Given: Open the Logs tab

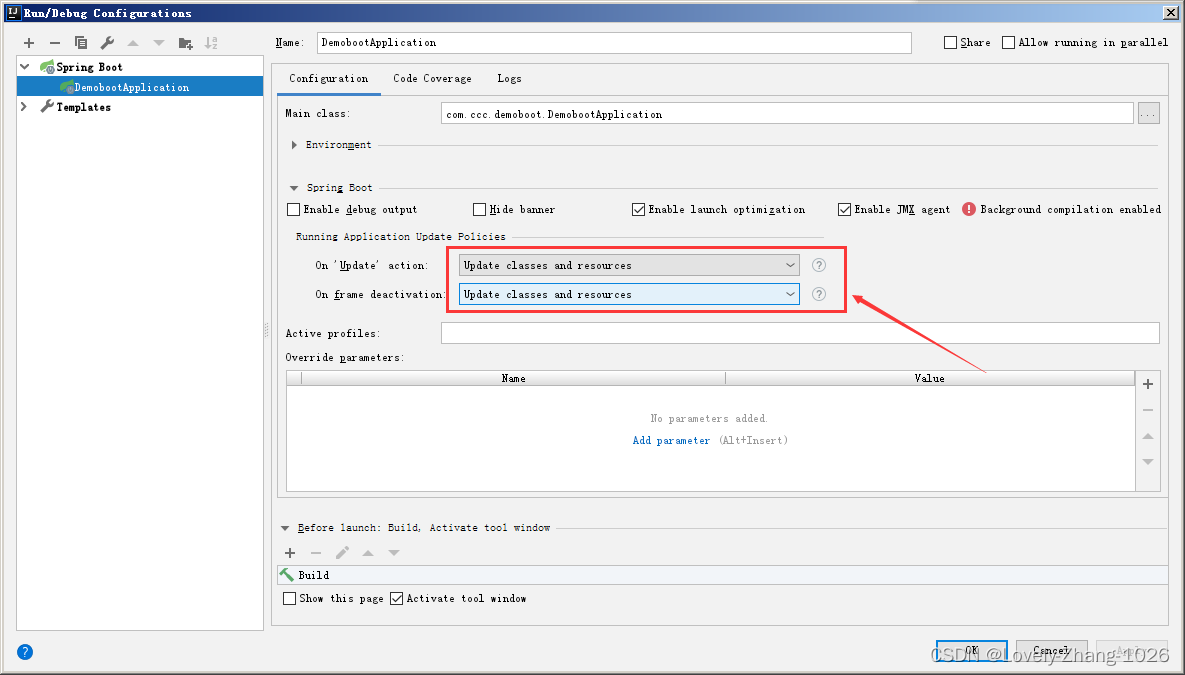Looking at the screenshot, I should [x=509, y=79].
